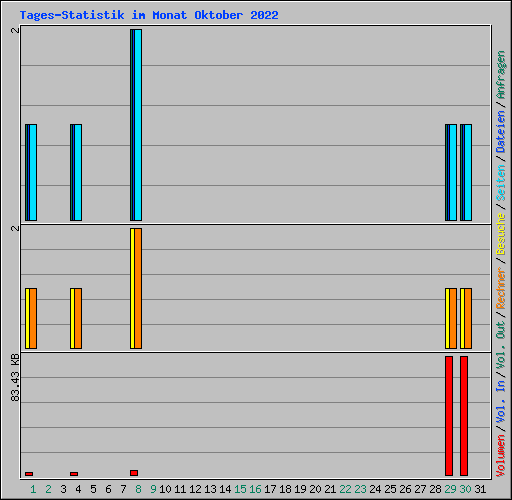Click the orange bar for day 8
The height and width of the screenshot is (500, 512).
[138, 289]
